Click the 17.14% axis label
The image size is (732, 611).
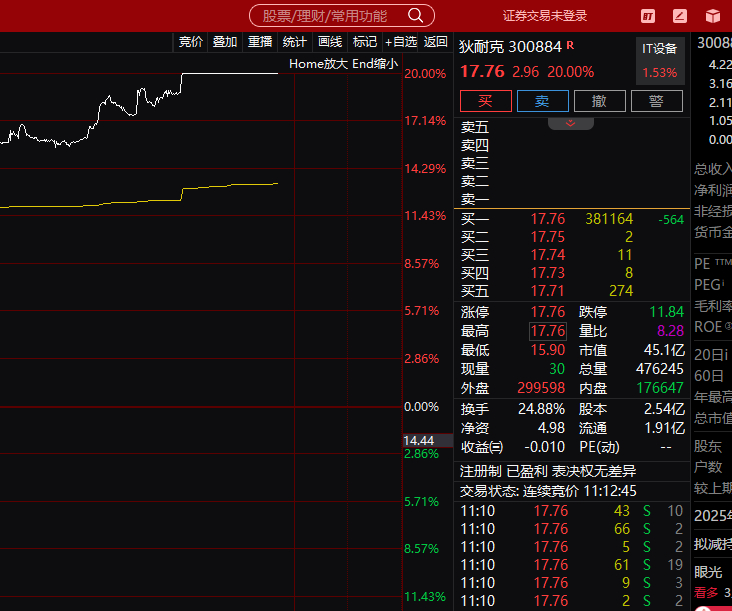[425, 121]
